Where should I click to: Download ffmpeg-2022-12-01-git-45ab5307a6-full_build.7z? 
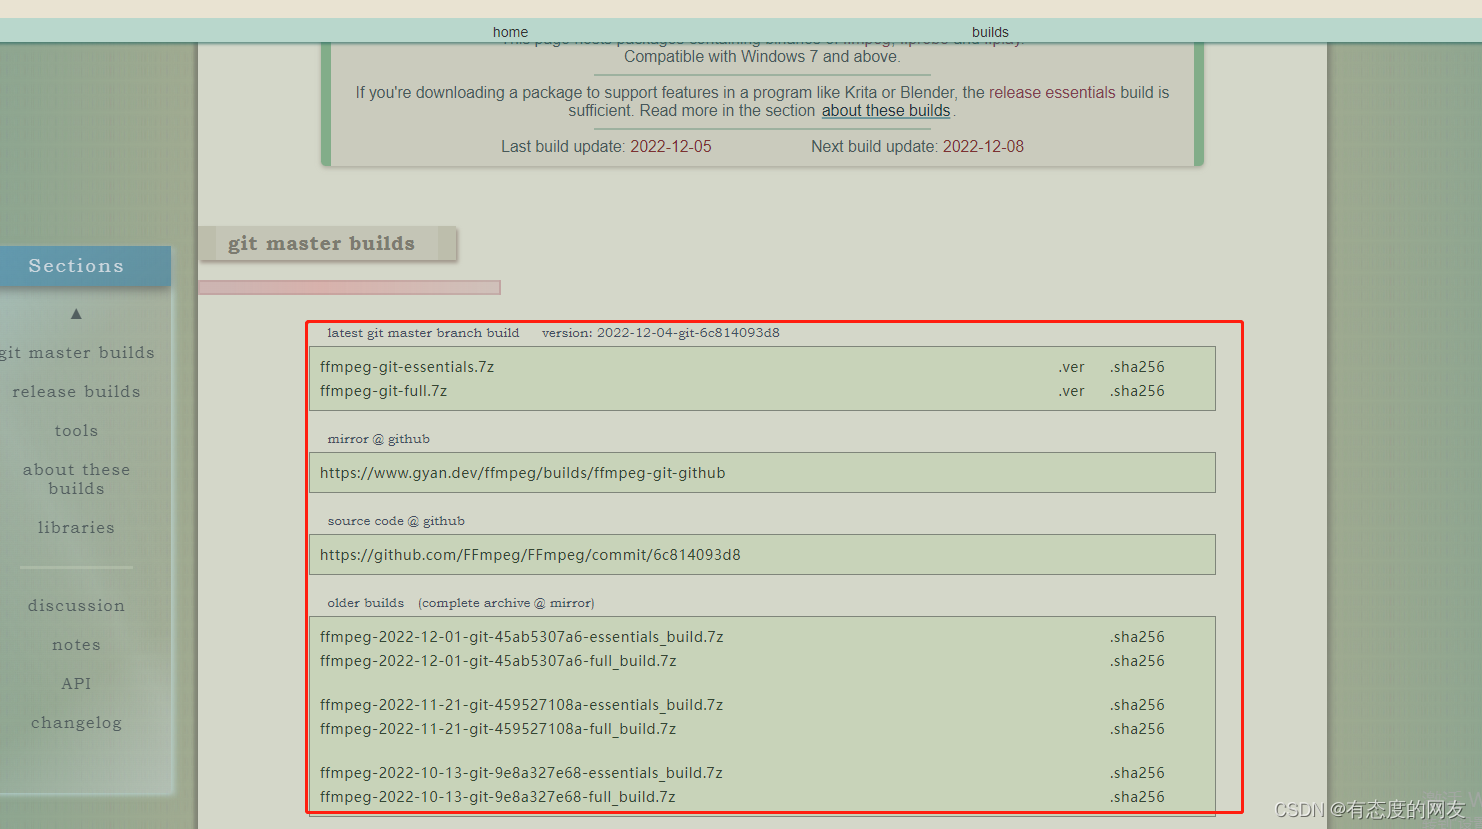pyautogui.click(x=498, y=661)
